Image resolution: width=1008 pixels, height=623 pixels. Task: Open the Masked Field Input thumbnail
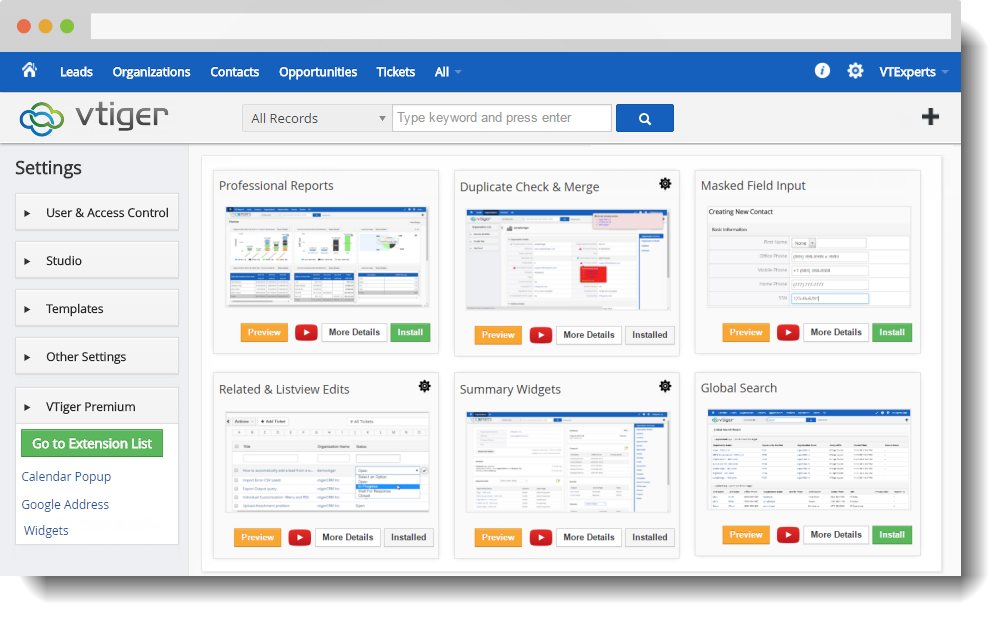[x=809, y=257]
